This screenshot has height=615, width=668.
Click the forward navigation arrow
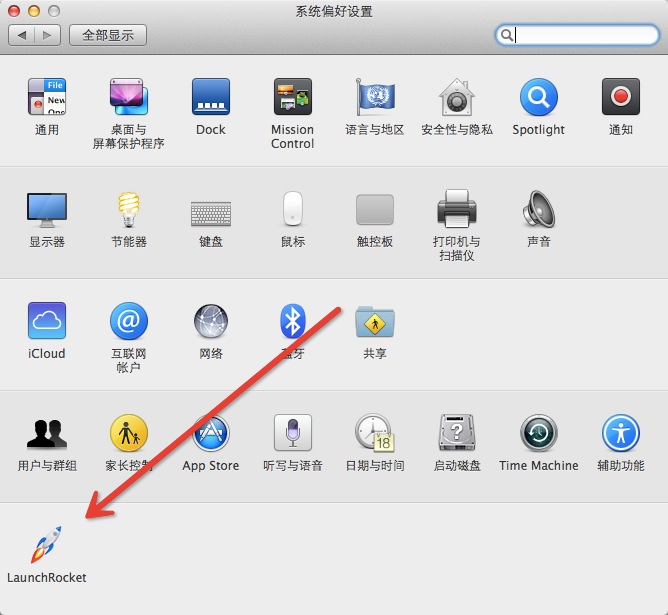48,35
